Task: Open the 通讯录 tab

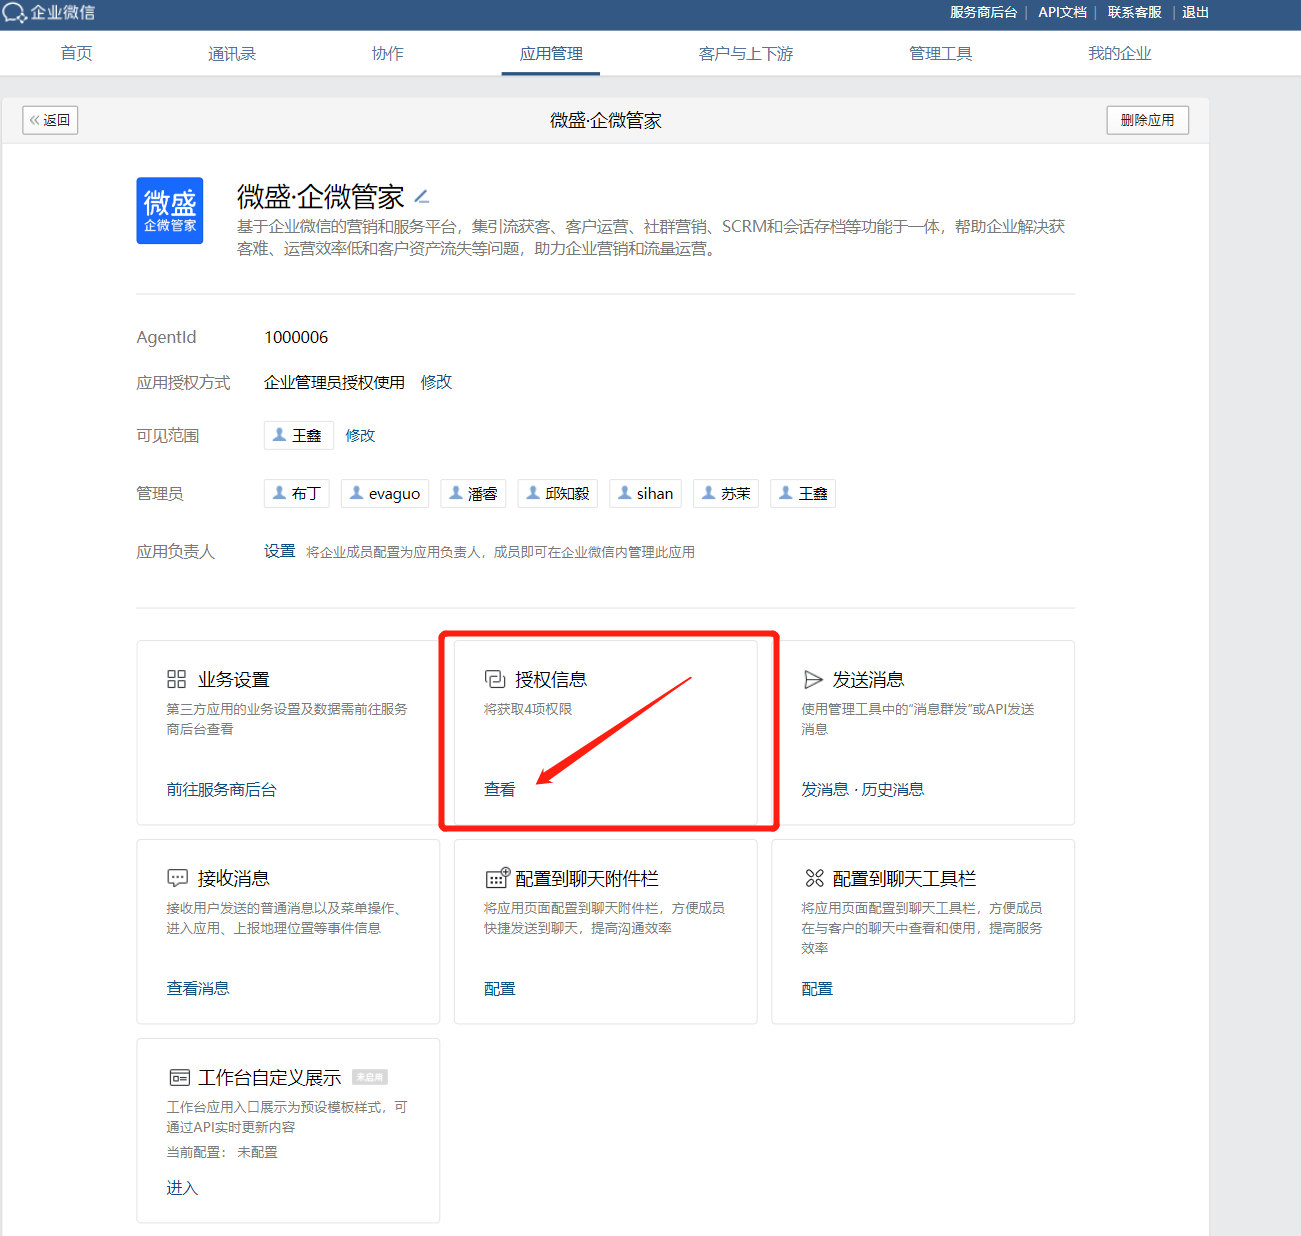Action: coord(232,54)
